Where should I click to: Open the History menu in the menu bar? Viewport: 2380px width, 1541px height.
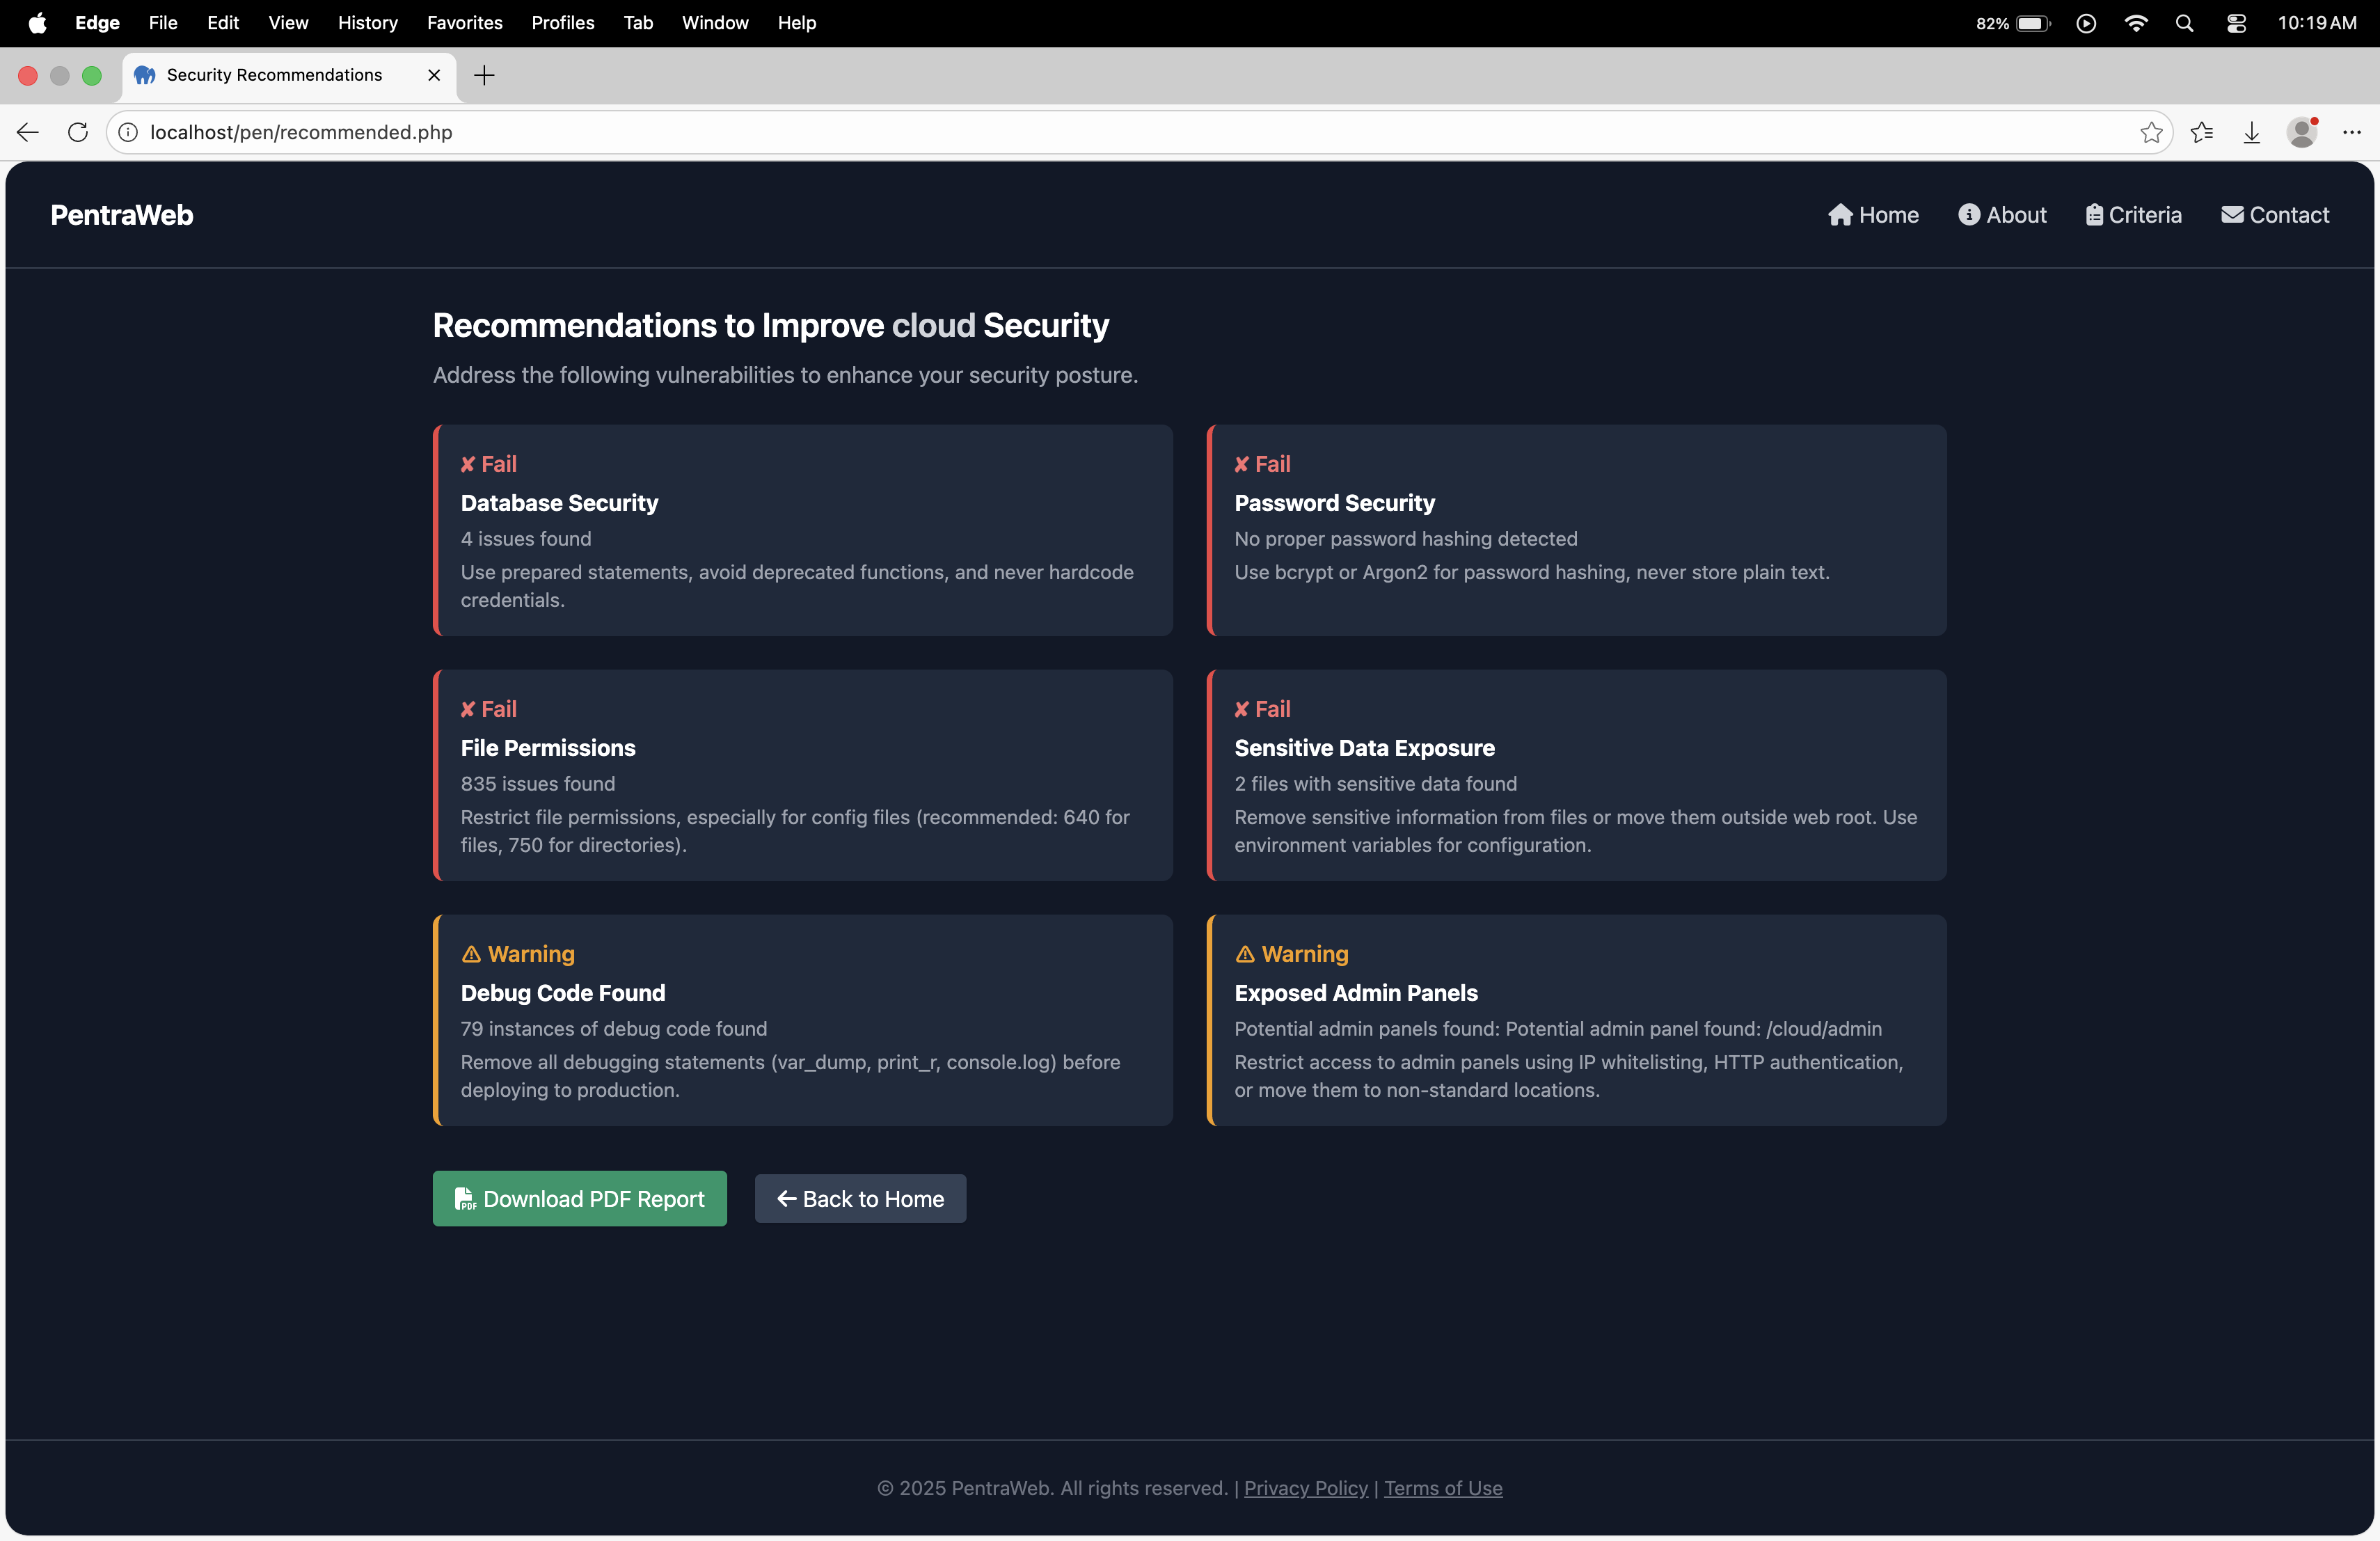pos(367,22)
